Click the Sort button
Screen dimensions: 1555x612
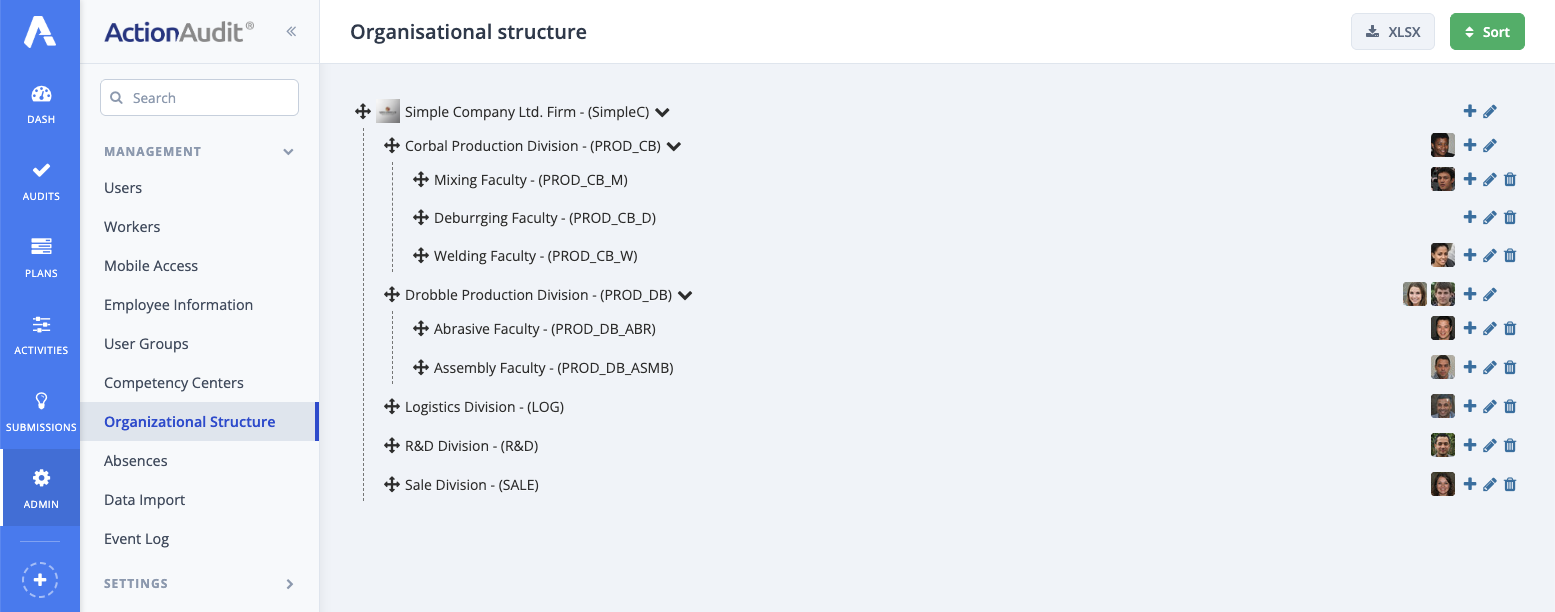[1487, 31]
